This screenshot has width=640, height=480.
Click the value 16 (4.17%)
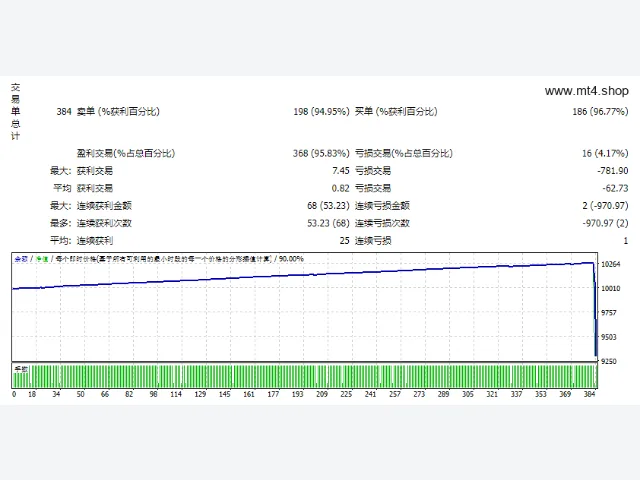point(605,153)
